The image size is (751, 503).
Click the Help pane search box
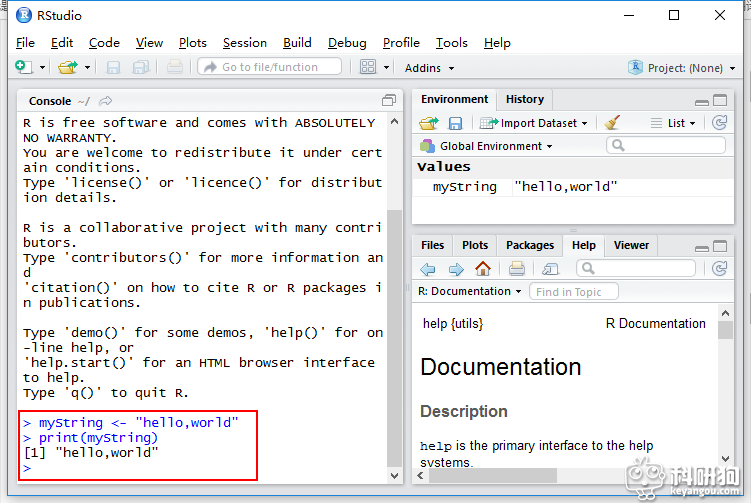[x=636, y=268]
